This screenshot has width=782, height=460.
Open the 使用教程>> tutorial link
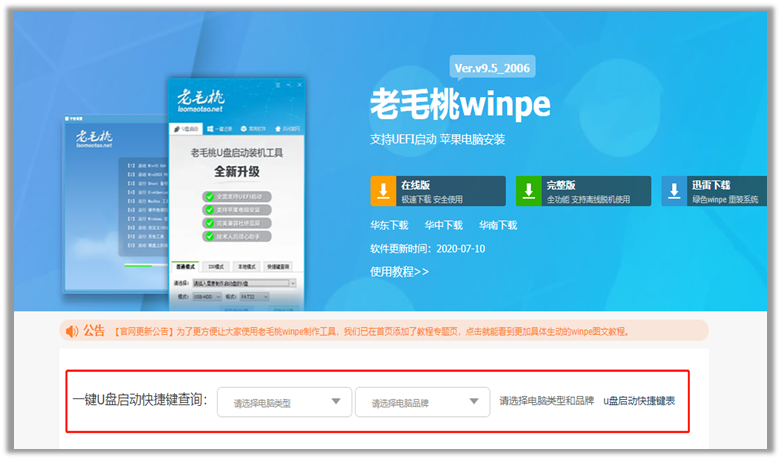coord(399,272)
